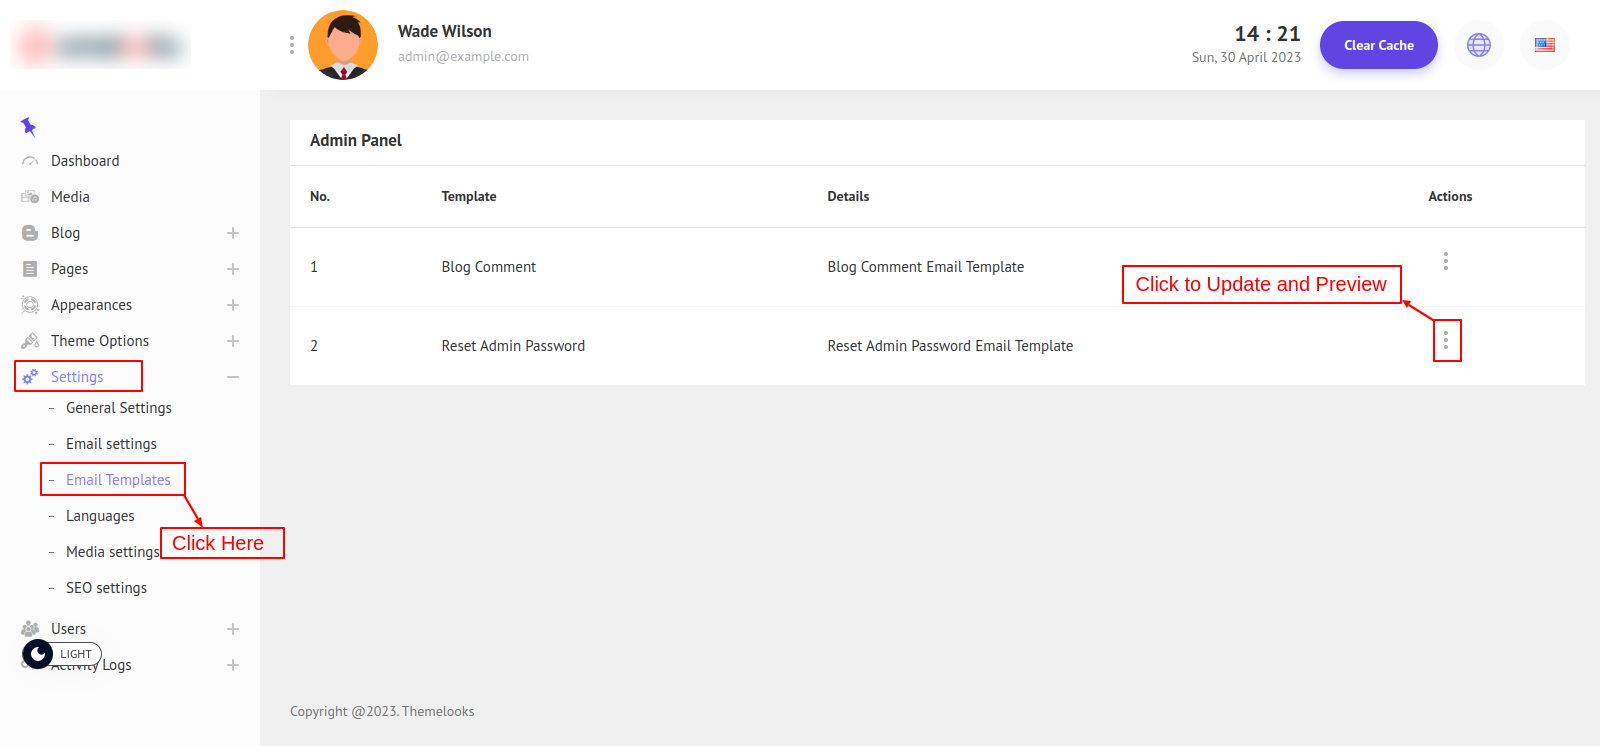Click the purple pin icon in sidebar
The width and height of the screenshot is (1600, 746).
pos(28,126)
